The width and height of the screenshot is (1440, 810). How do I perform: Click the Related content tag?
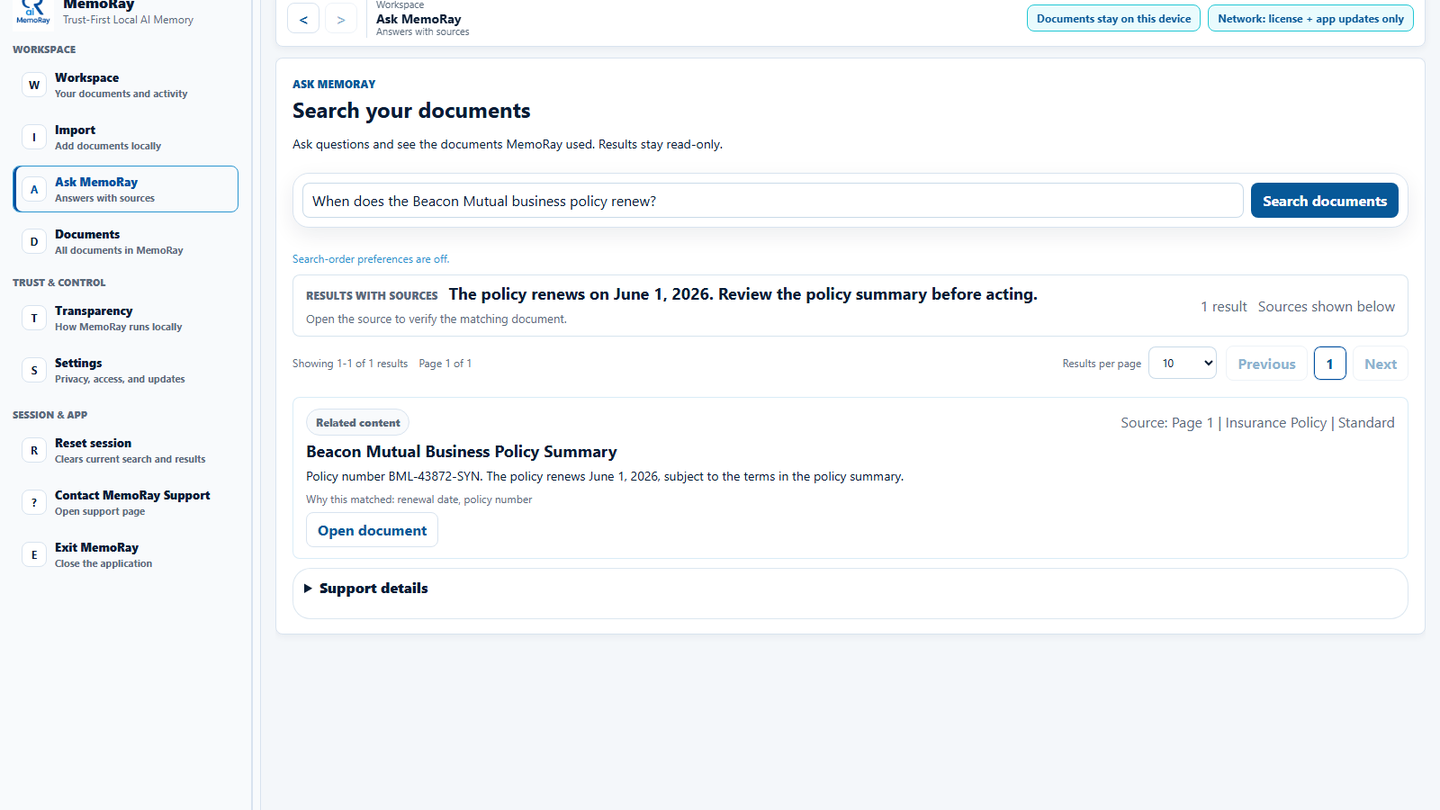(x=357, y=423)
